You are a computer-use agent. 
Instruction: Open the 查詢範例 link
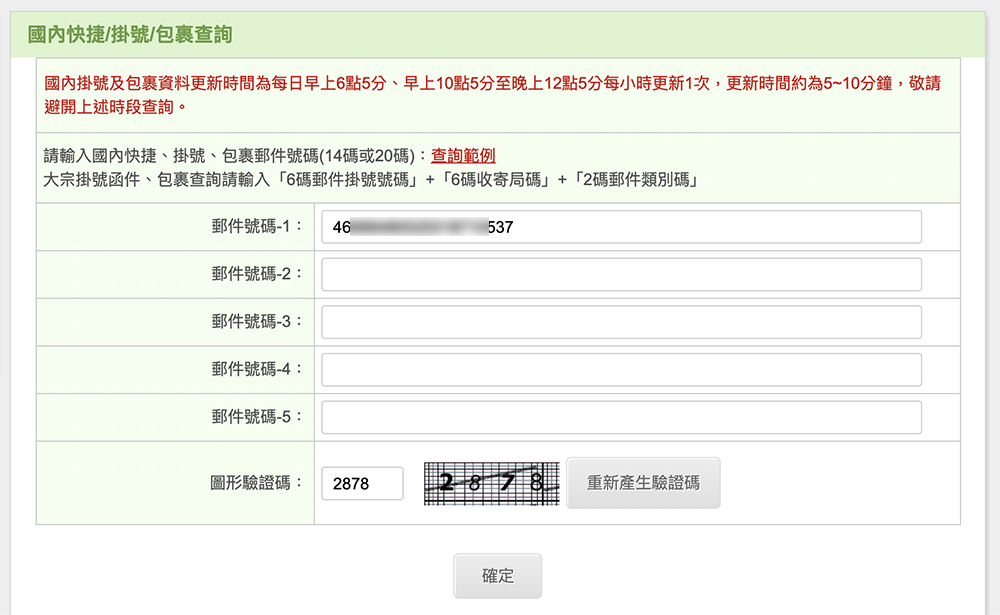coord(463,156)
